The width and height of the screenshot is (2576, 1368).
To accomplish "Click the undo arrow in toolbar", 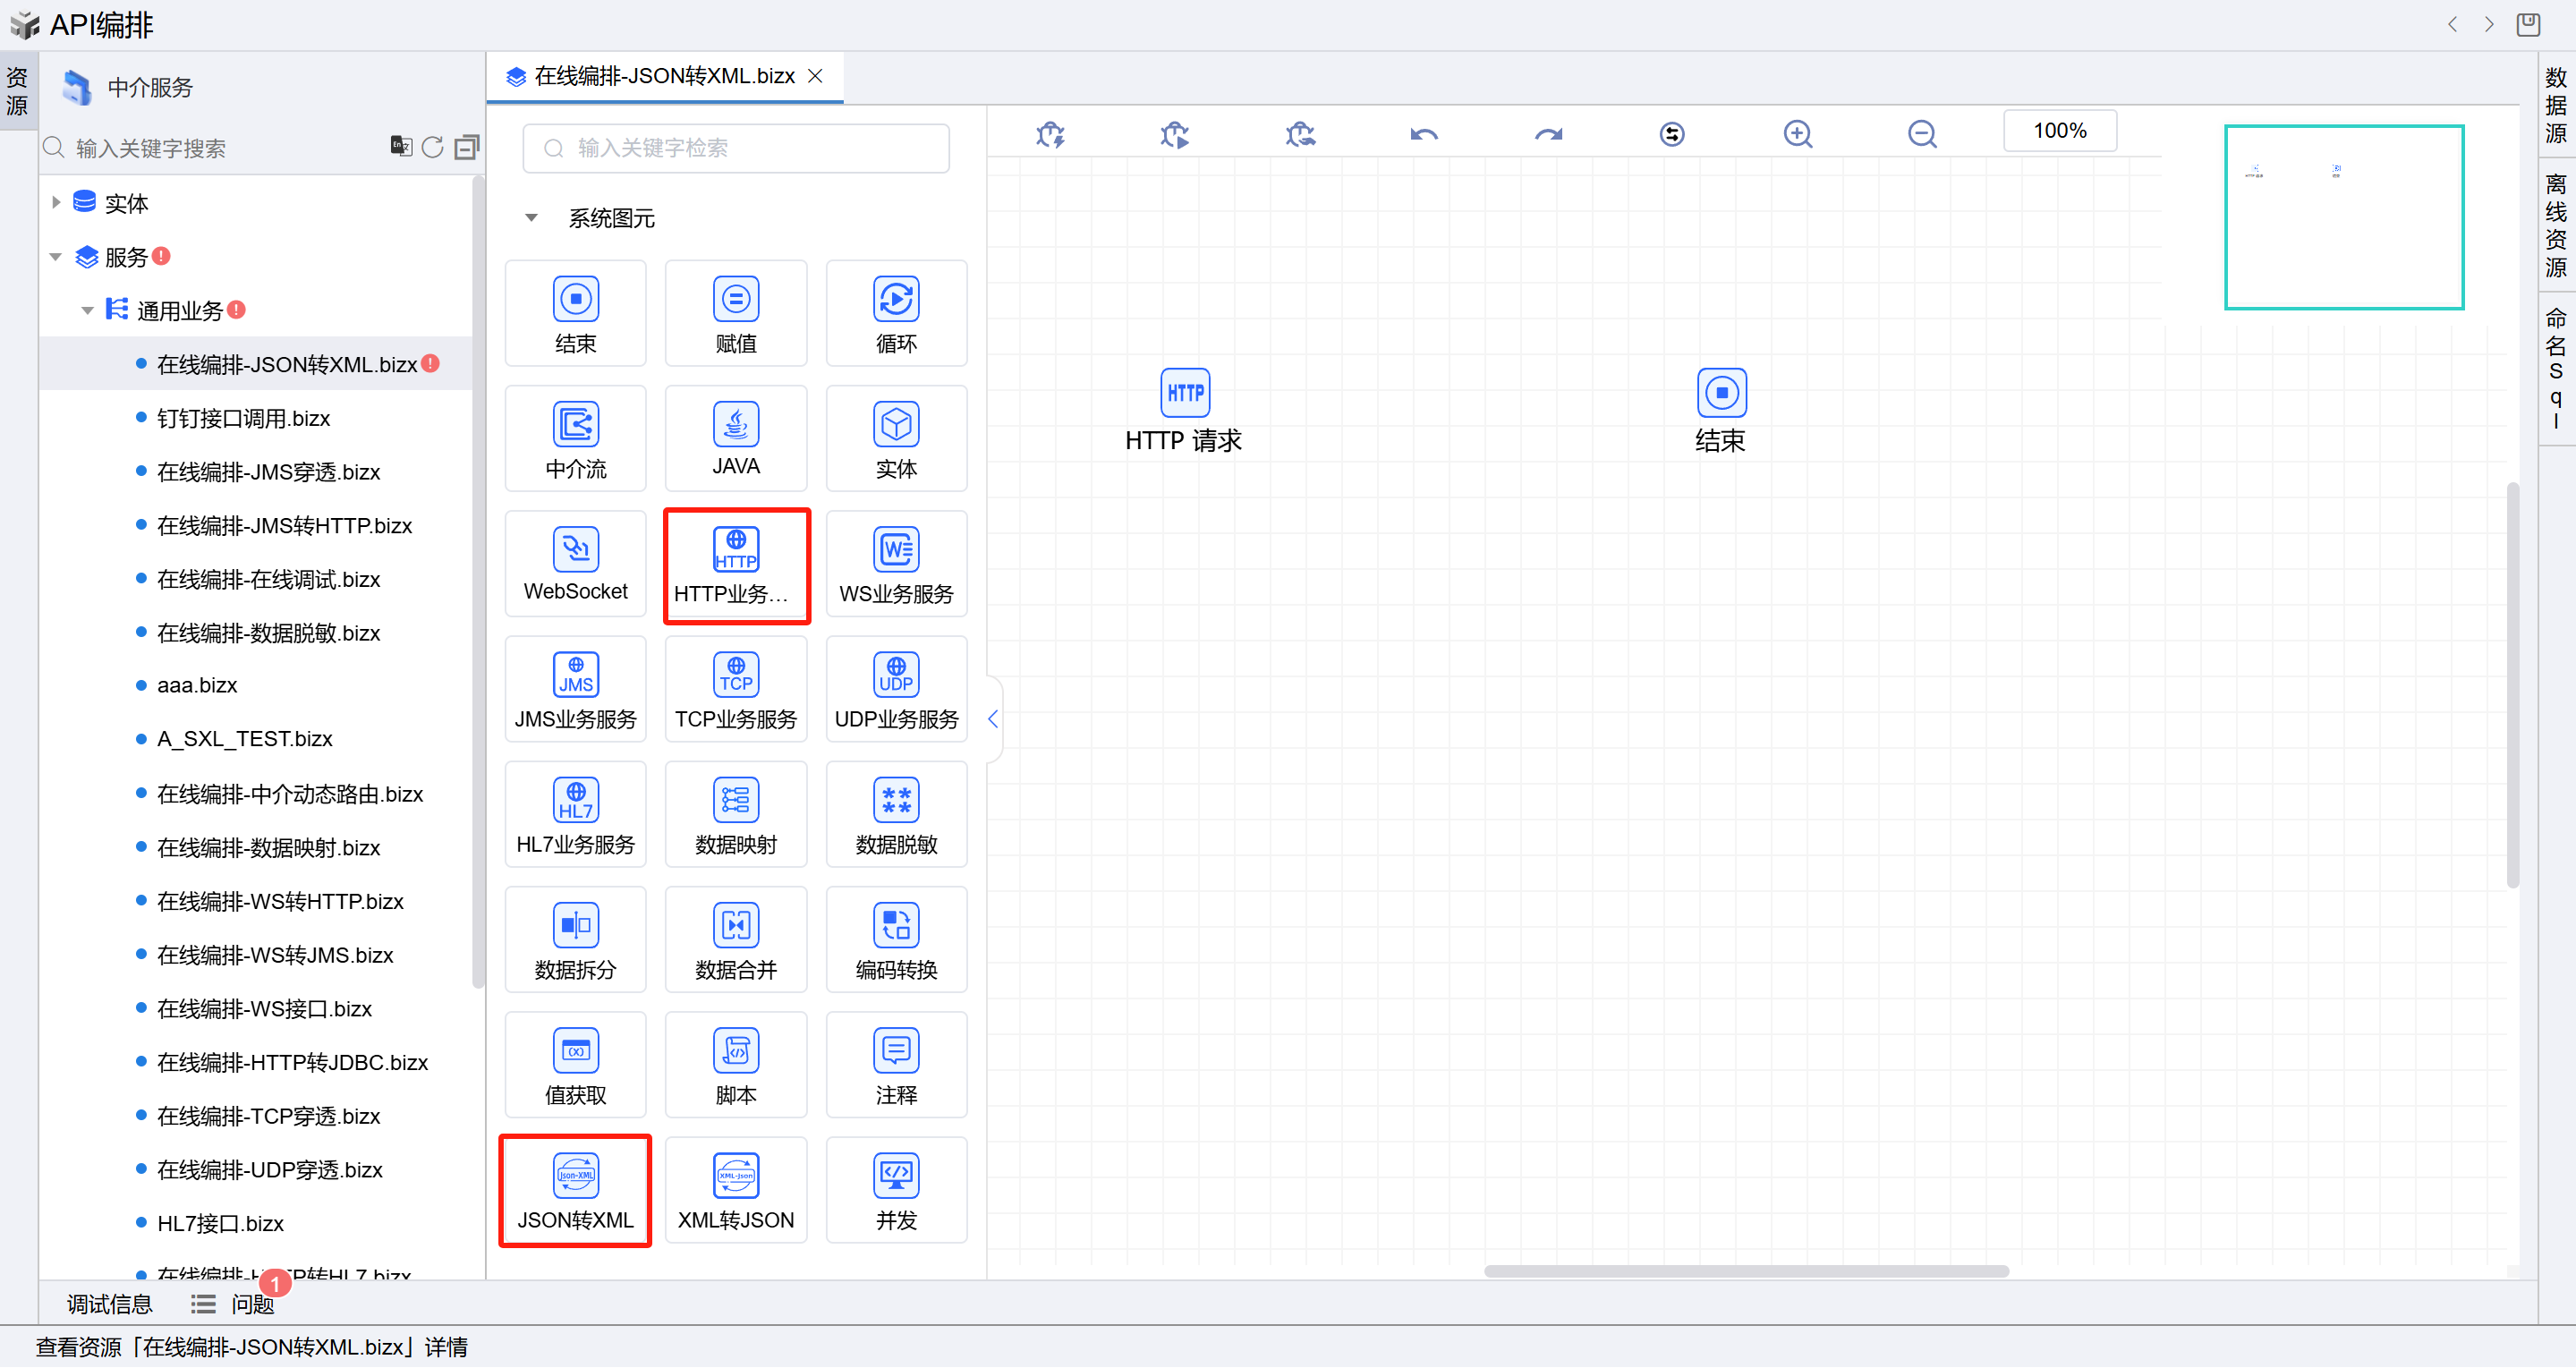I will [x=1424, y=133].
